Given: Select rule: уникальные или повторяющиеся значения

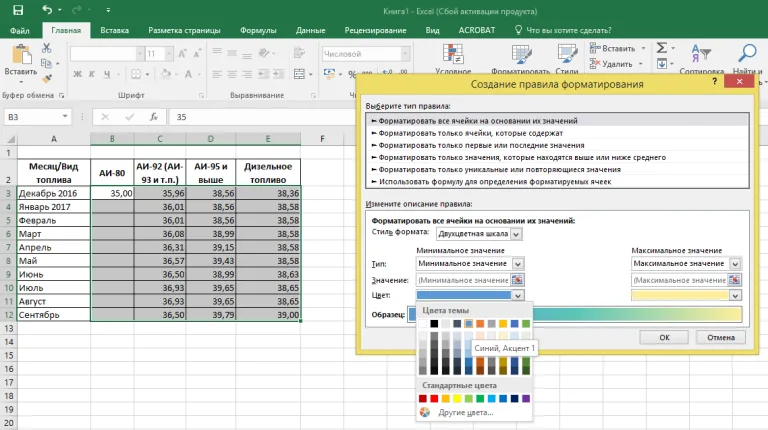Looking at the screenshot, I should tap(557, 169).
